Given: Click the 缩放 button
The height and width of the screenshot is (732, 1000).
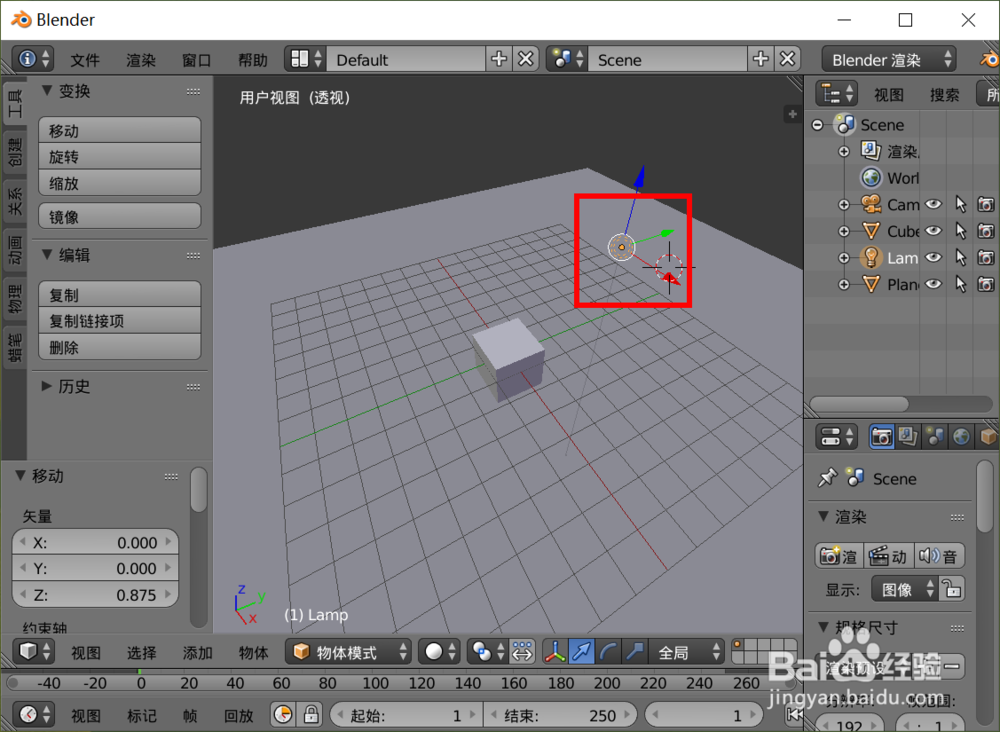Looking at the screenshot, I should point(120,183).
